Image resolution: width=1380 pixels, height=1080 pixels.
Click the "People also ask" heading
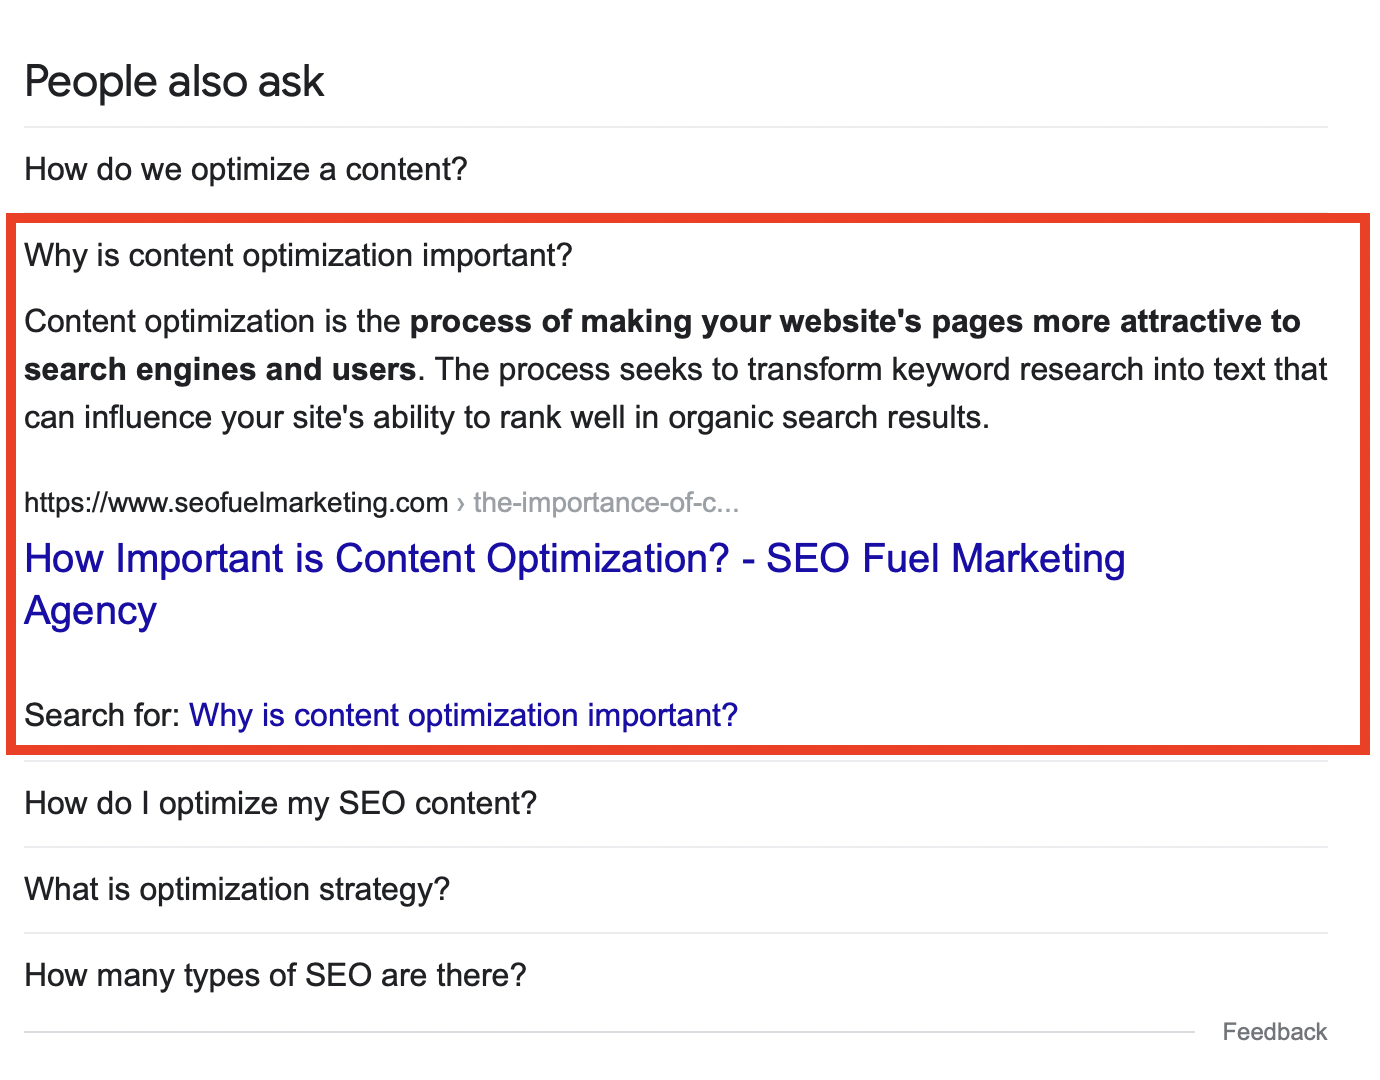[174, 82]
